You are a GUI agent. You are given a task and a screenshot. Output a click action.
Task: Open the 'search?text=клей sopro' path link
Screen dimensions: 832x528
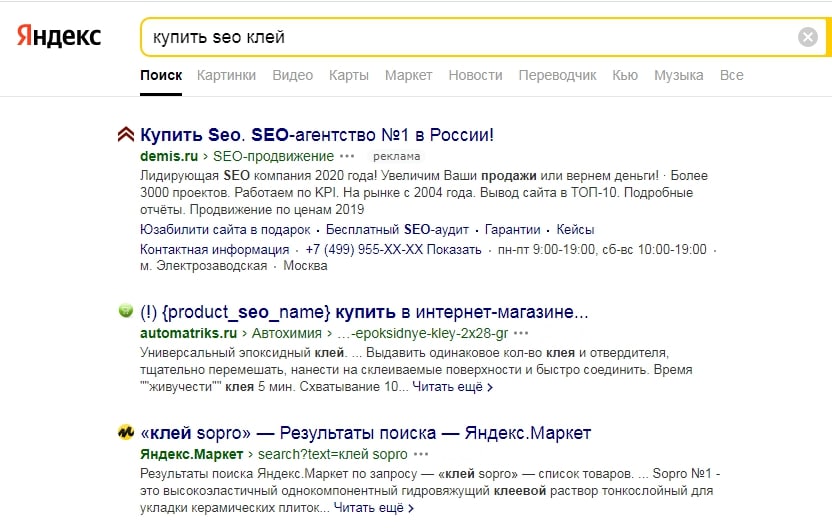point(333,455)
